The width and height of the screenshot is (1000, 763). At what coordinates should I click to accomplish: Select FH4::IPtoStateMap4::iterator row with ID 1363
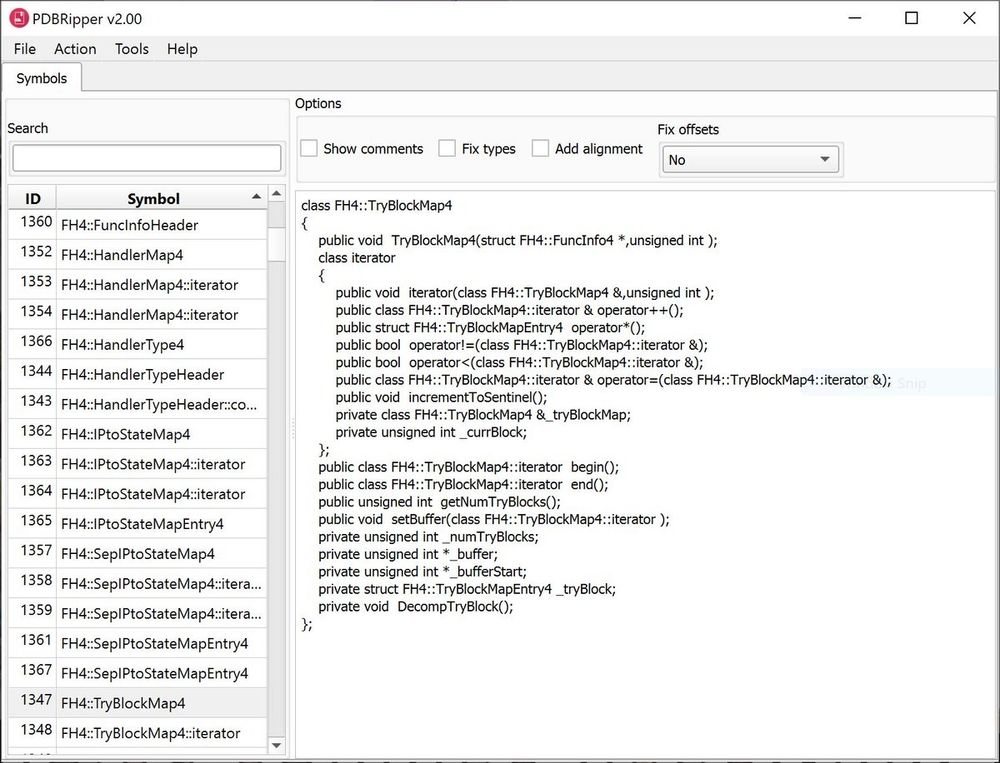click(138, 464)
